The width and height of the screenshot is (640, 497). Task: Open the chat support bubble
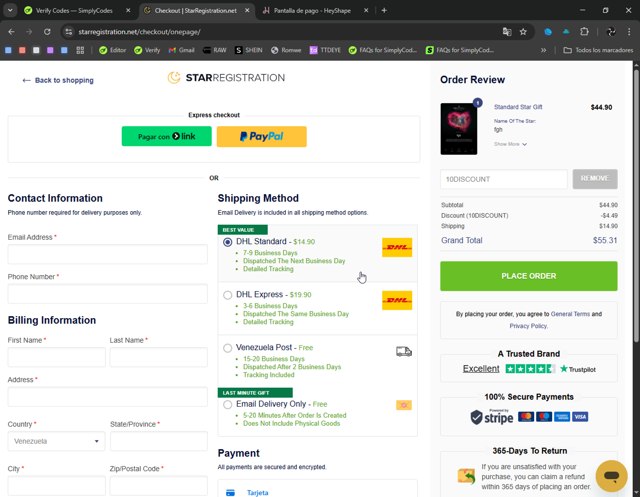tap(611, 476)
